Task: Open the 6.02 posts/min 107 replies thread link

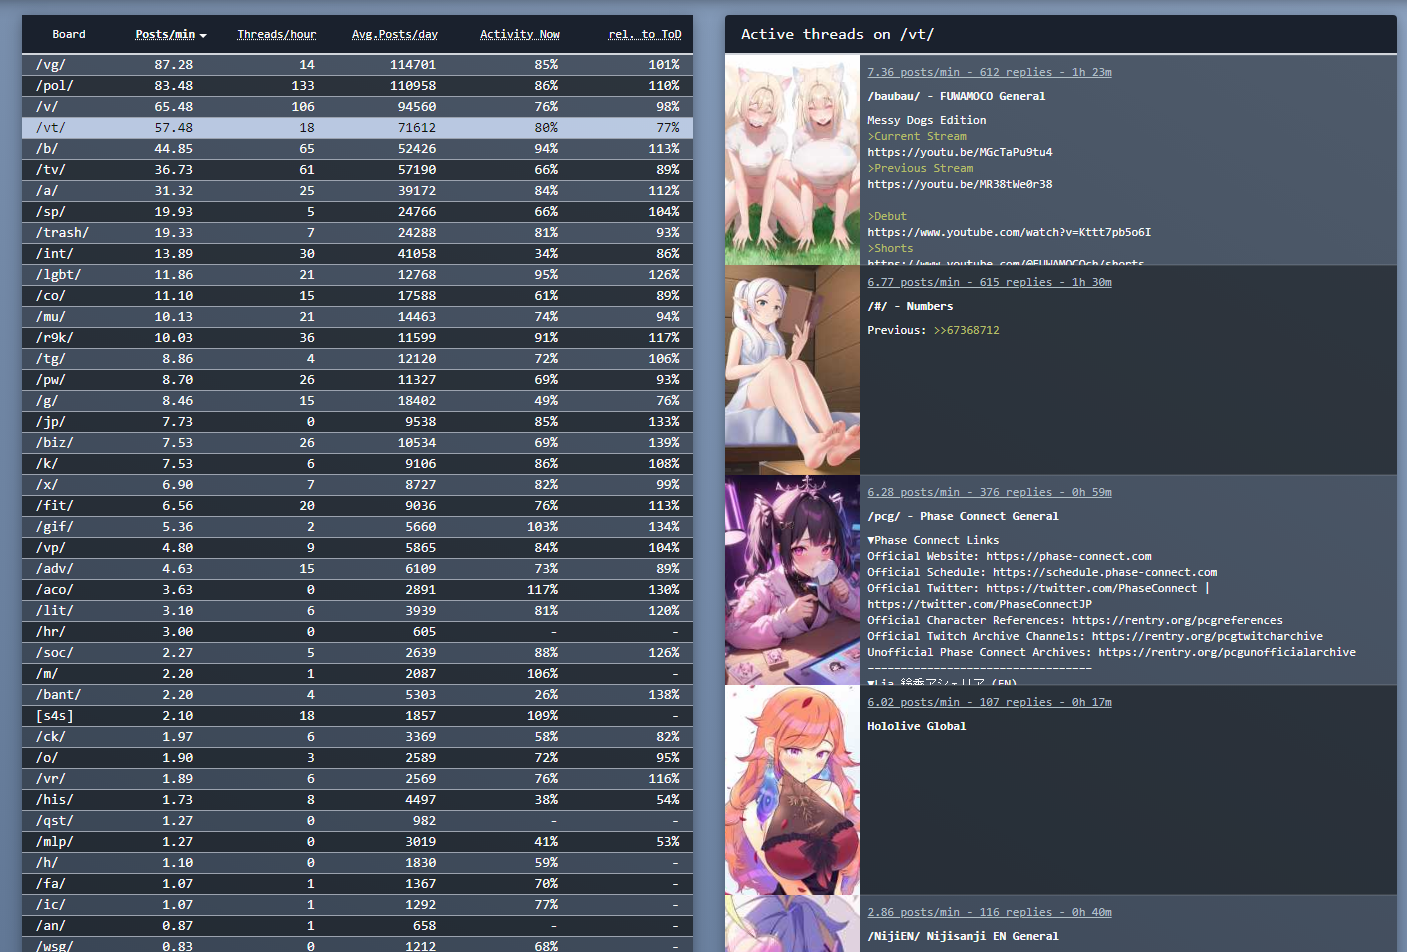Action: coord(989,702)
